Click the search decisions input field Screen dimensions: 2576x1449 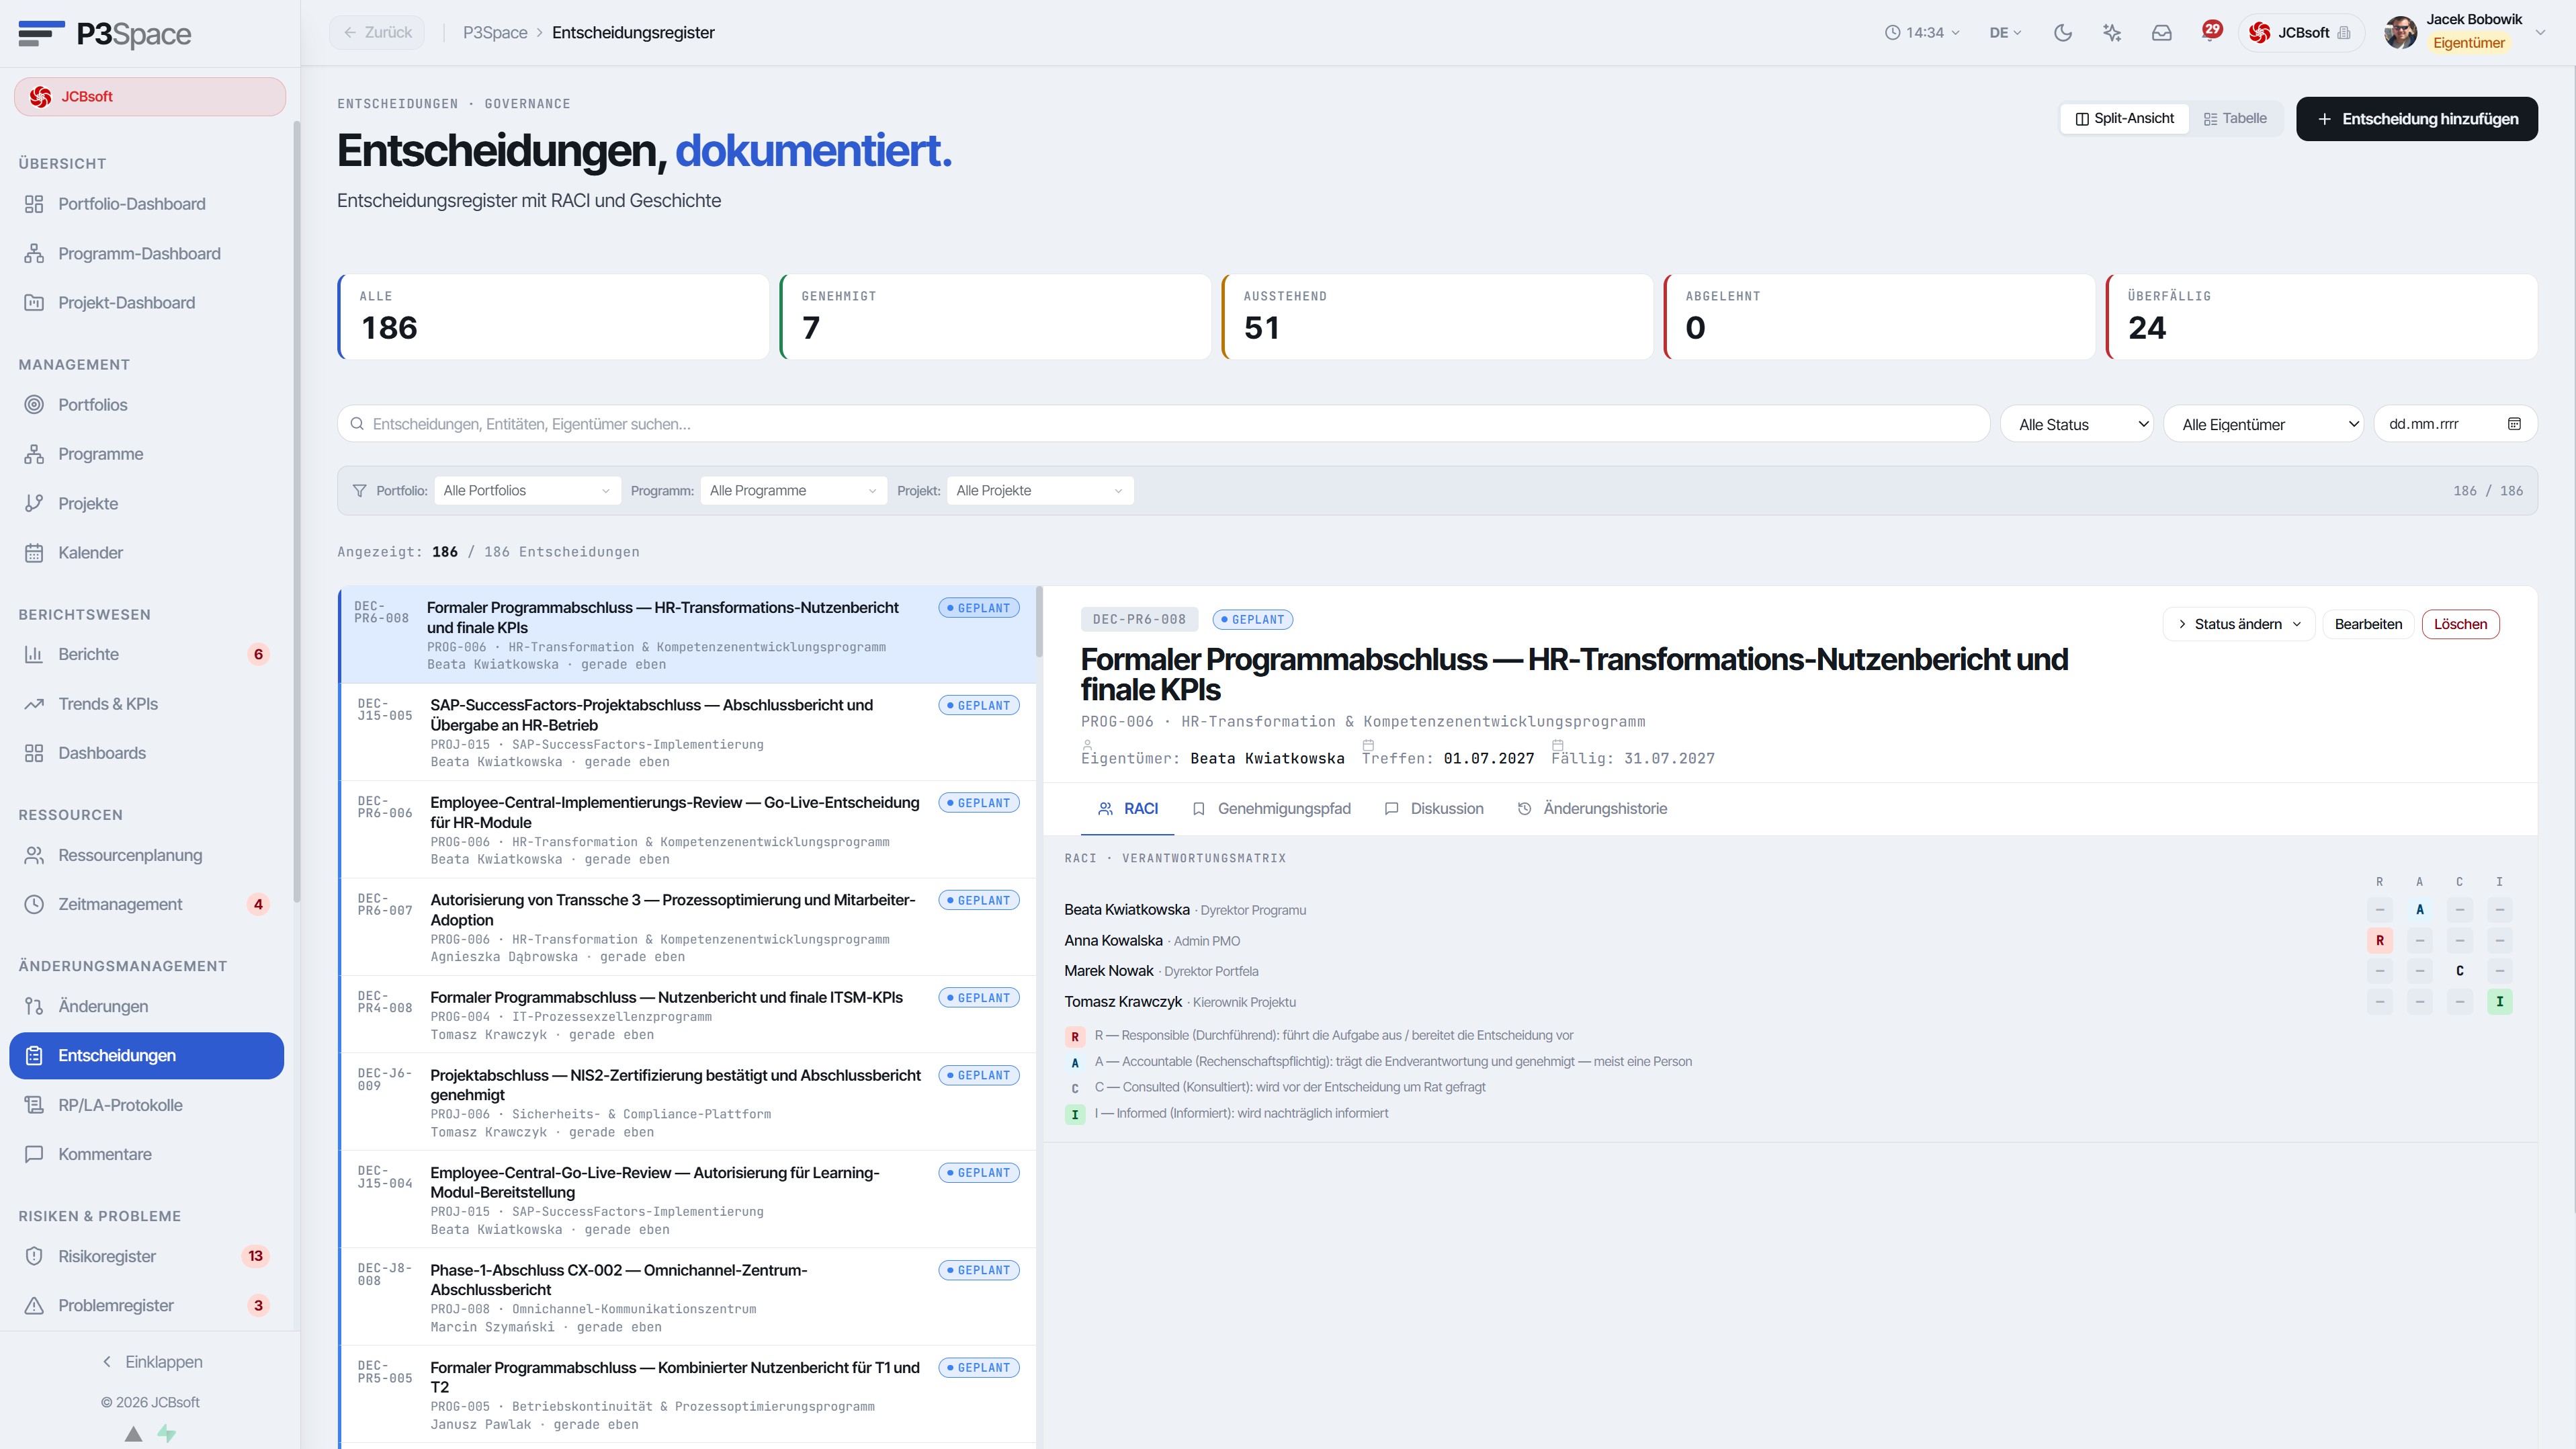pyautogui.click(x=1163, y=424)
